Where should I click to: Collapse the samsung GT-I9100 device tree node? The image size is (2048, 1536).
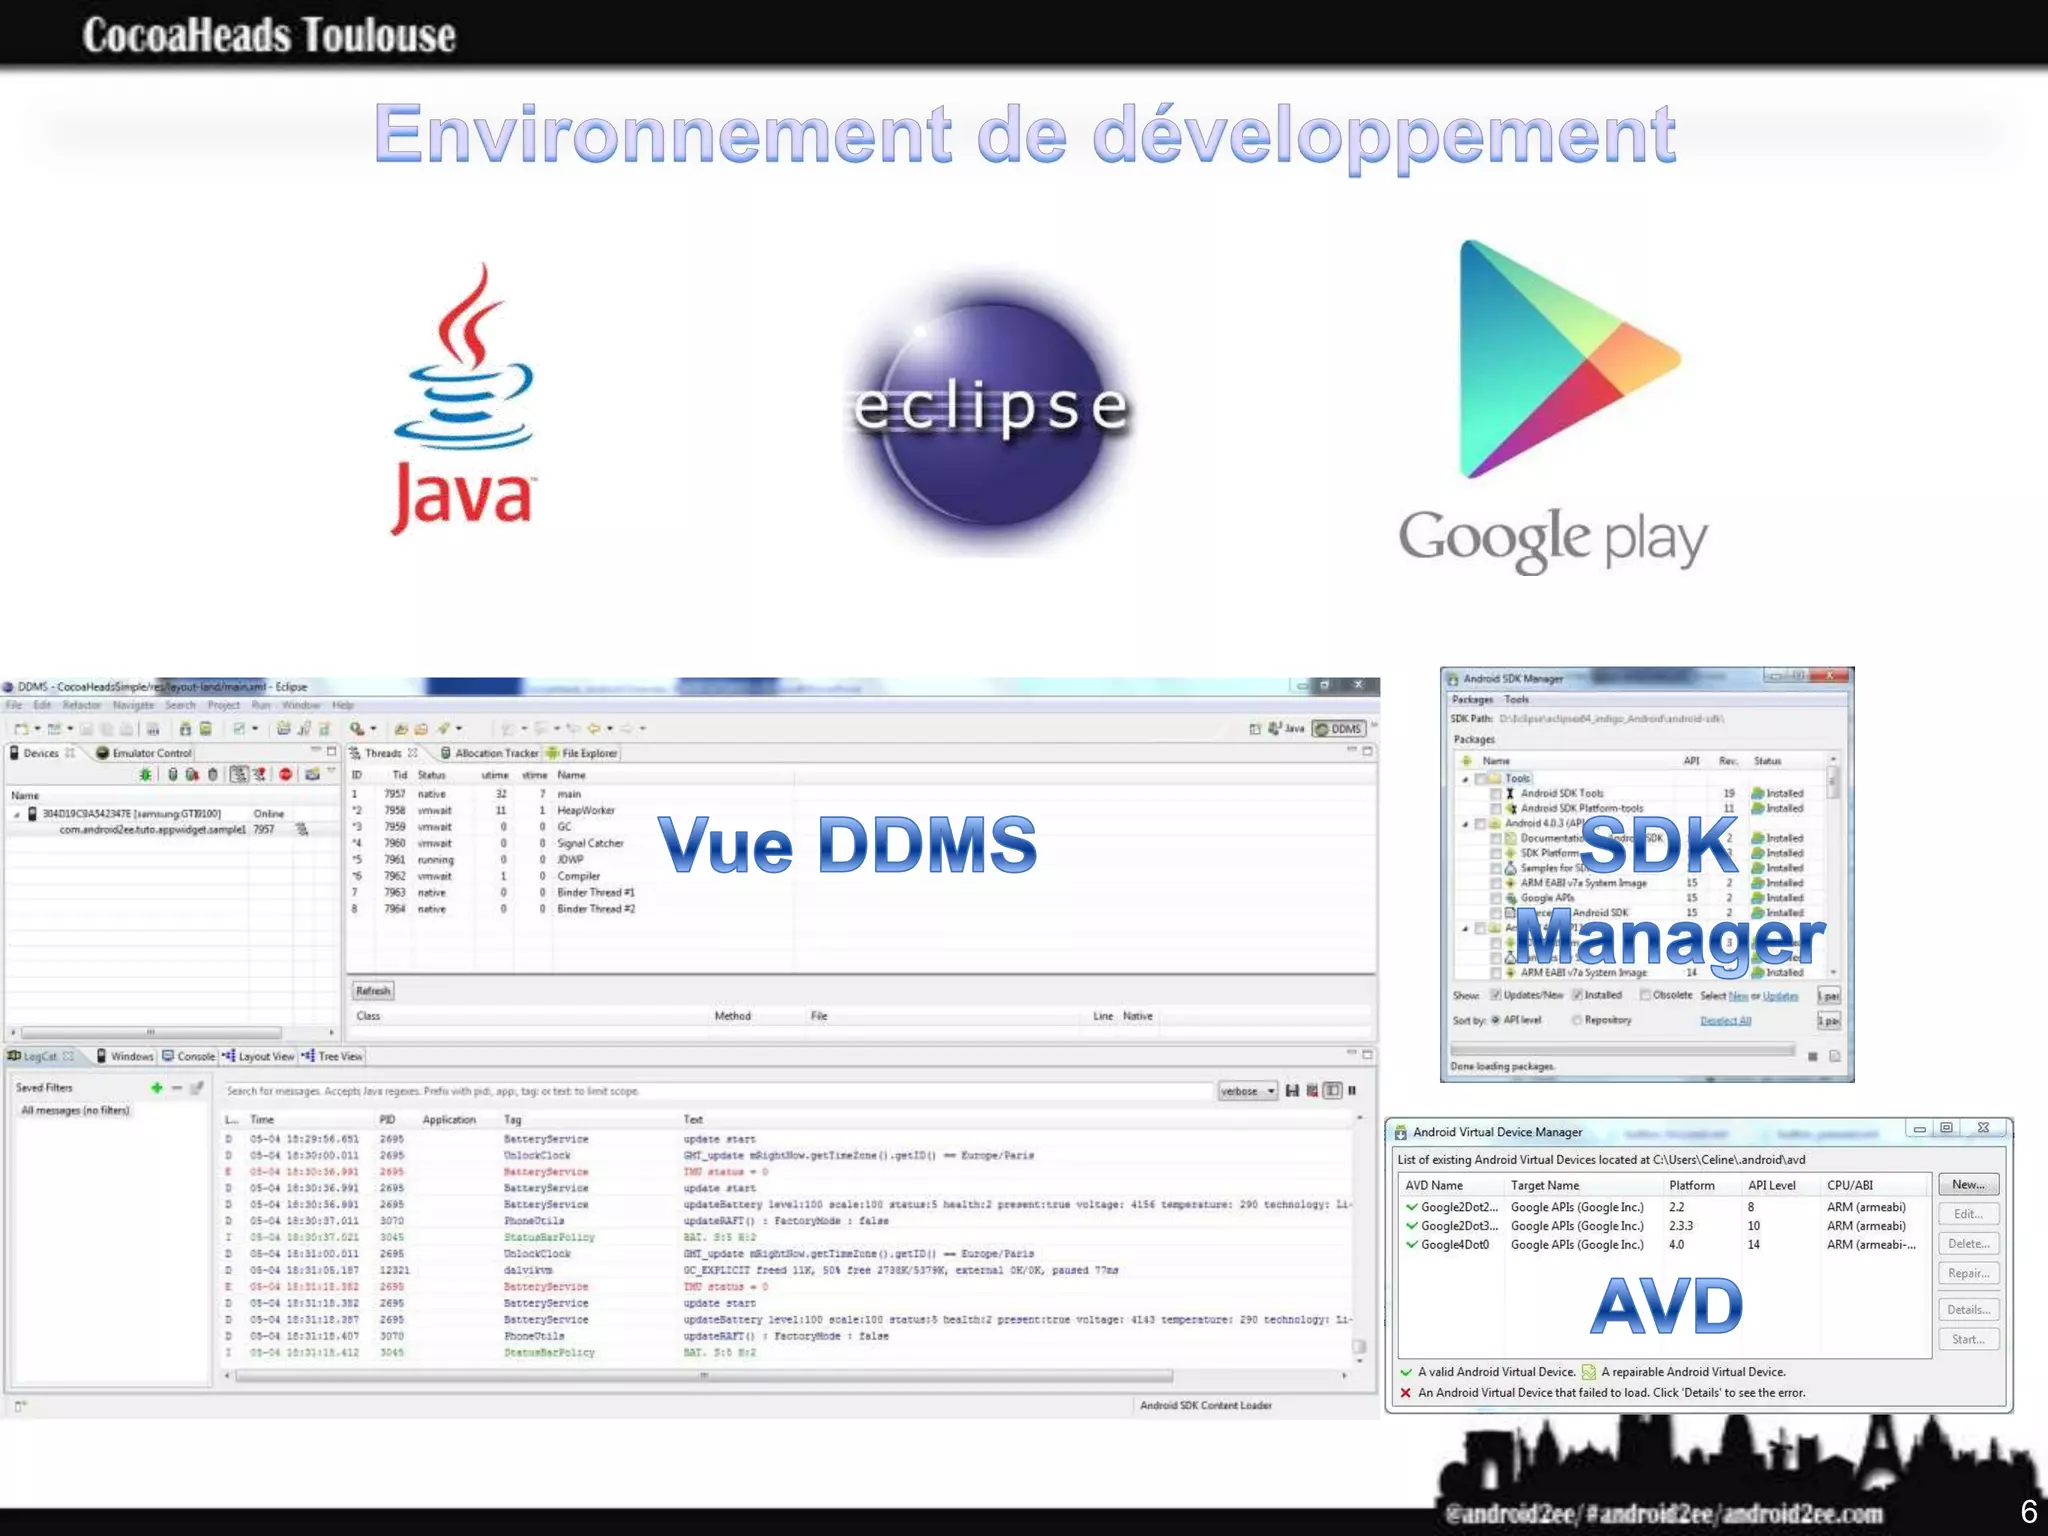tap(16, 814)
